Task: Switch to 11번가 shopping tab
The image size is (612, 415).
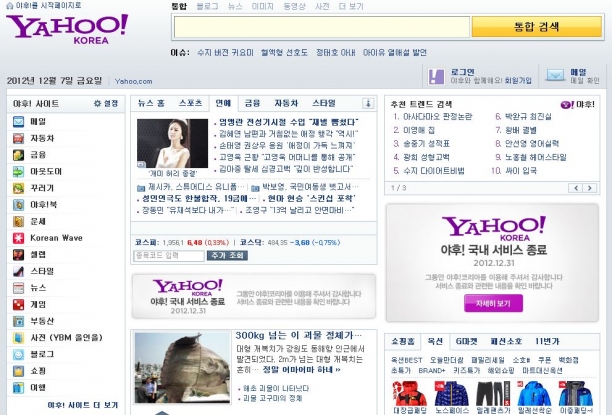Action: pyautogui.click(x=547, y=341)
